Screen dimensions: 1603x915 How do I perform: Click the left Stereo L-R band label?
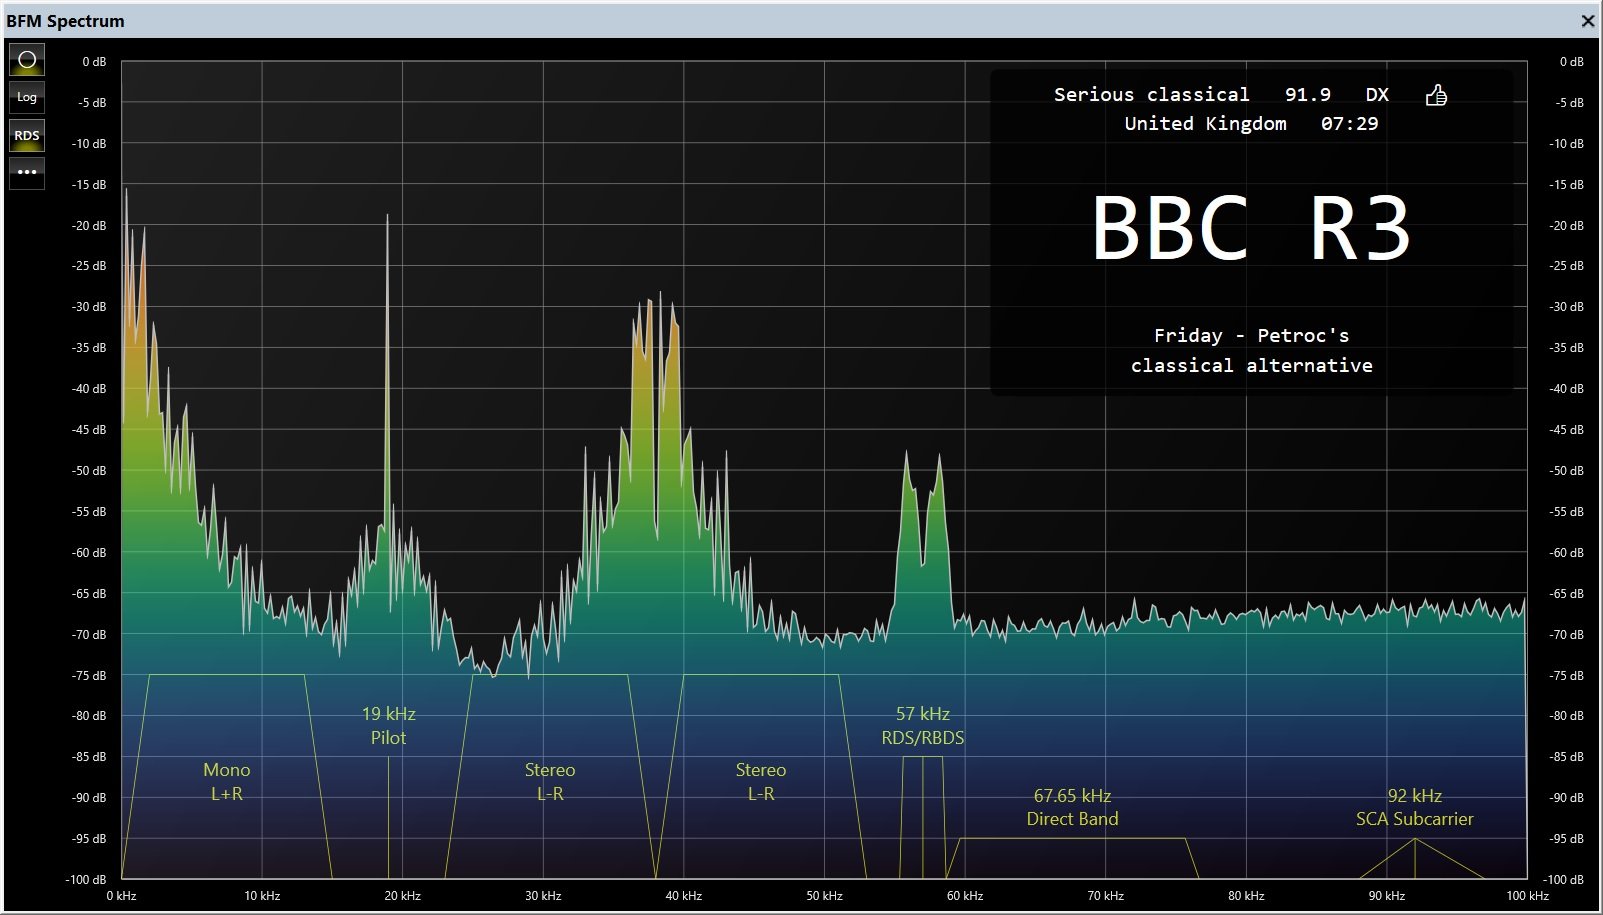point(550,782)
